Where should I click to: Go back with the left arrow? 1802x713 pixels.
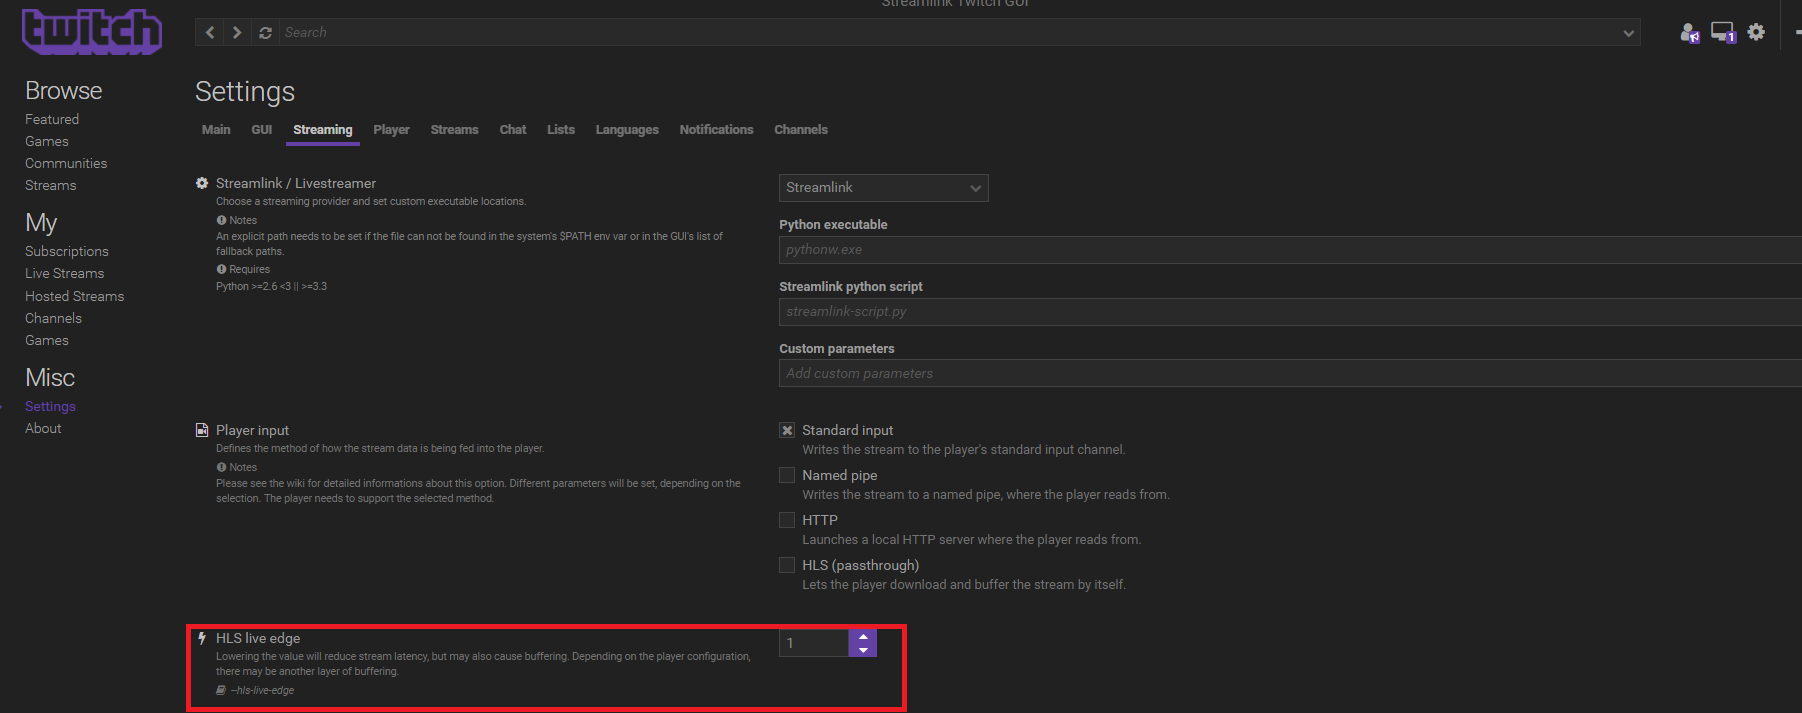pyautogui.click(x=210, y=33)
